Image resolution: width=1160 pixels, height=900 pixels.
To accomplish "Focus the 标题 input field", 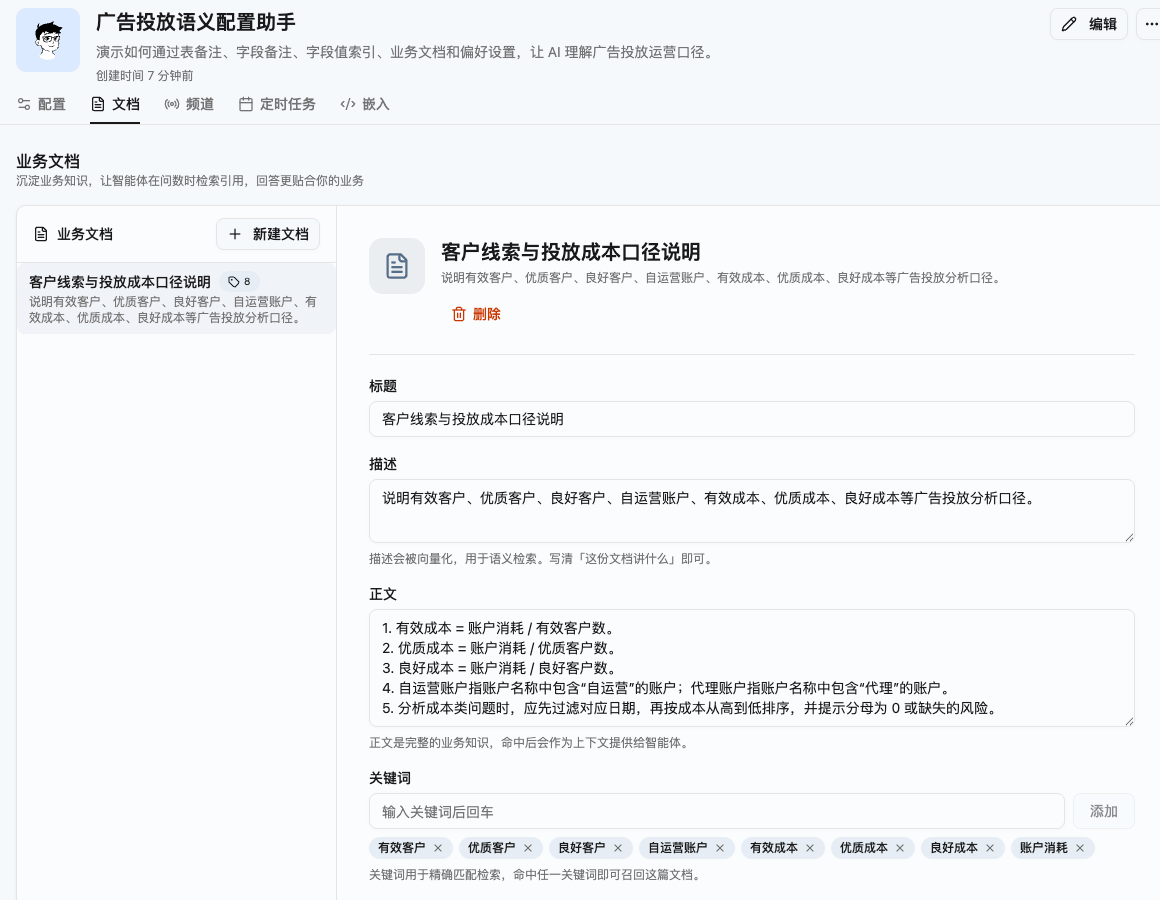I will (x=752, y=419).
